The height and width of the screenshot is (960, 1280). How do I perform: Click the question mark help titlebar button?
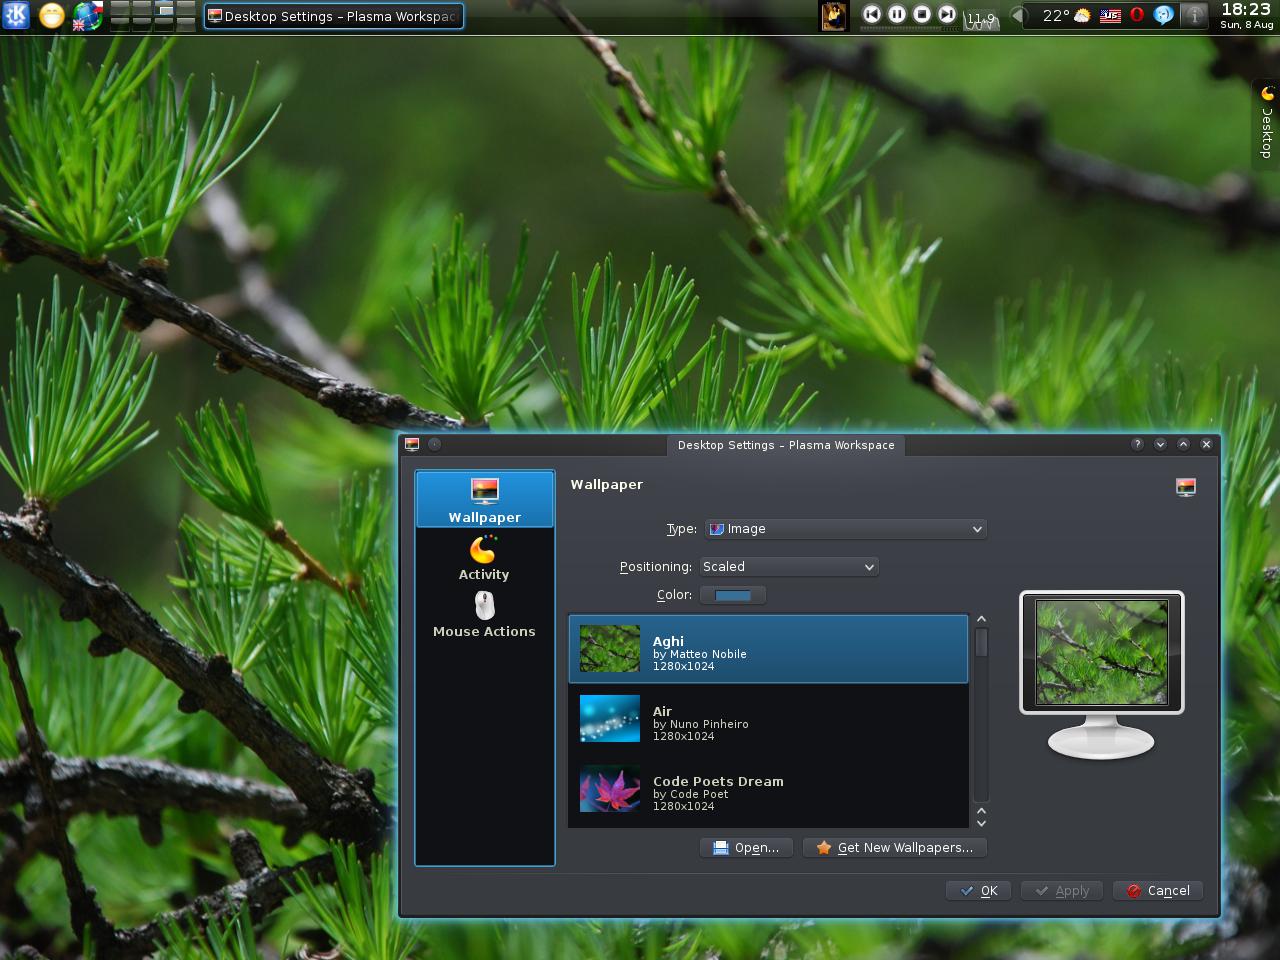(1137, 444)
